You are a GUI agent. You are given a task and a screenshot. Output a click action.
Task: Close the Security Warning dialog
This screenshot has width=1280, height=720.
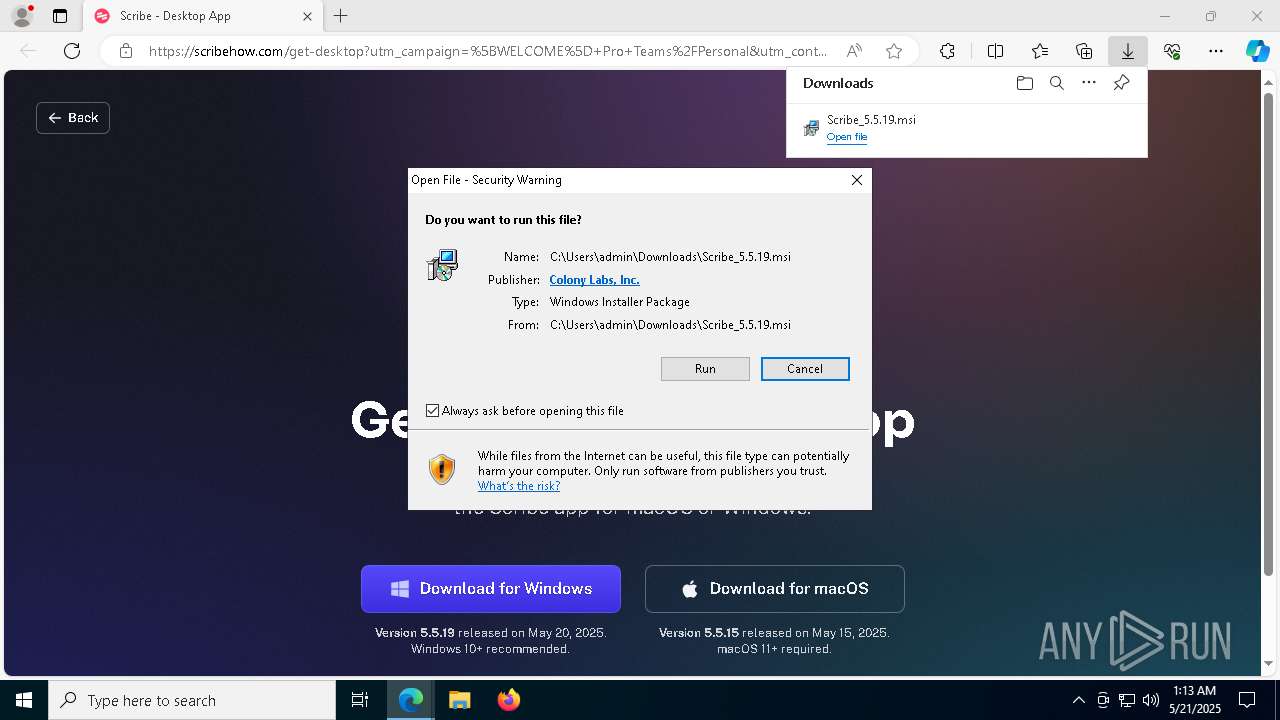tap(857, 180)
